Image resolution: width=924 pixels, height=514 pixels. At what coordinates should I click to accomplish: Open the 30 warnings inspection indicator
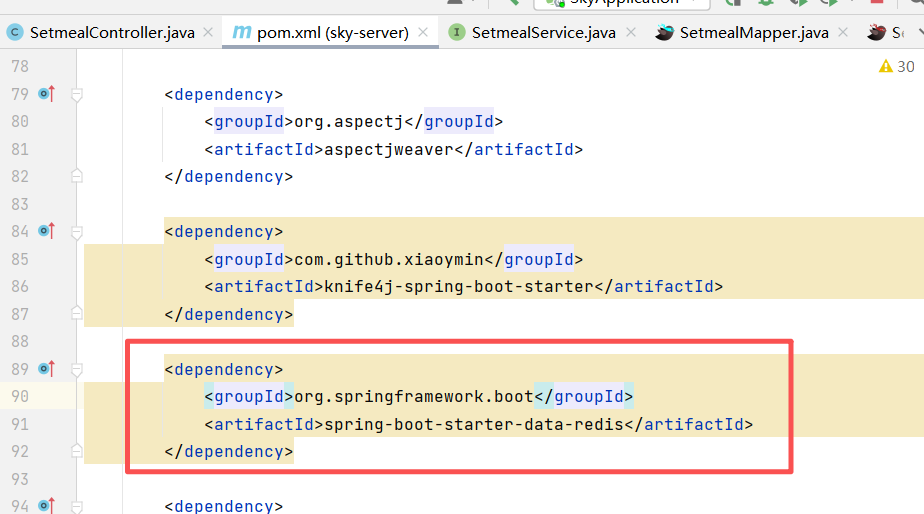pos(896,67)
